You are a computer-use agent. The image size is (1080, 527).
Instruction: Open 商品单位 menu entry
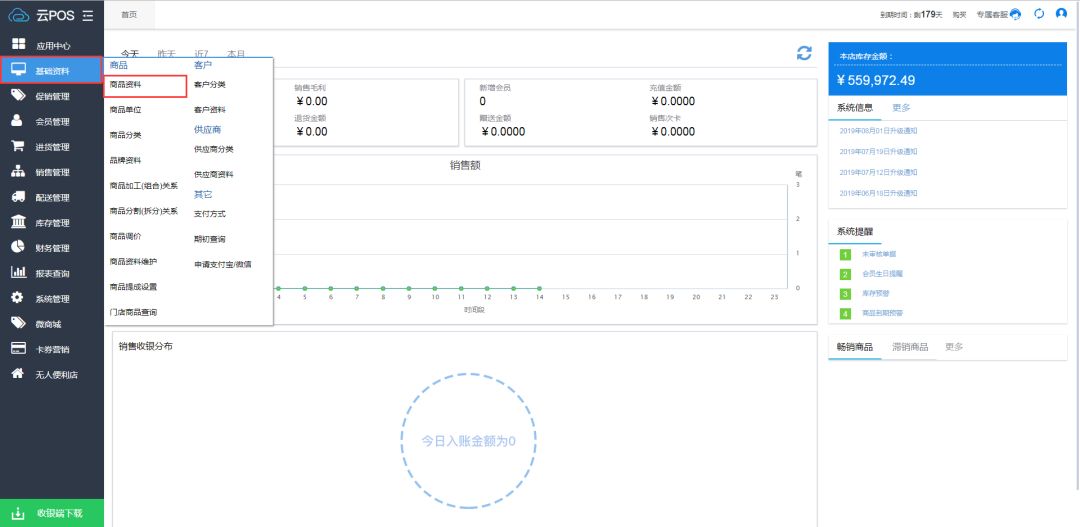(125, 110)
